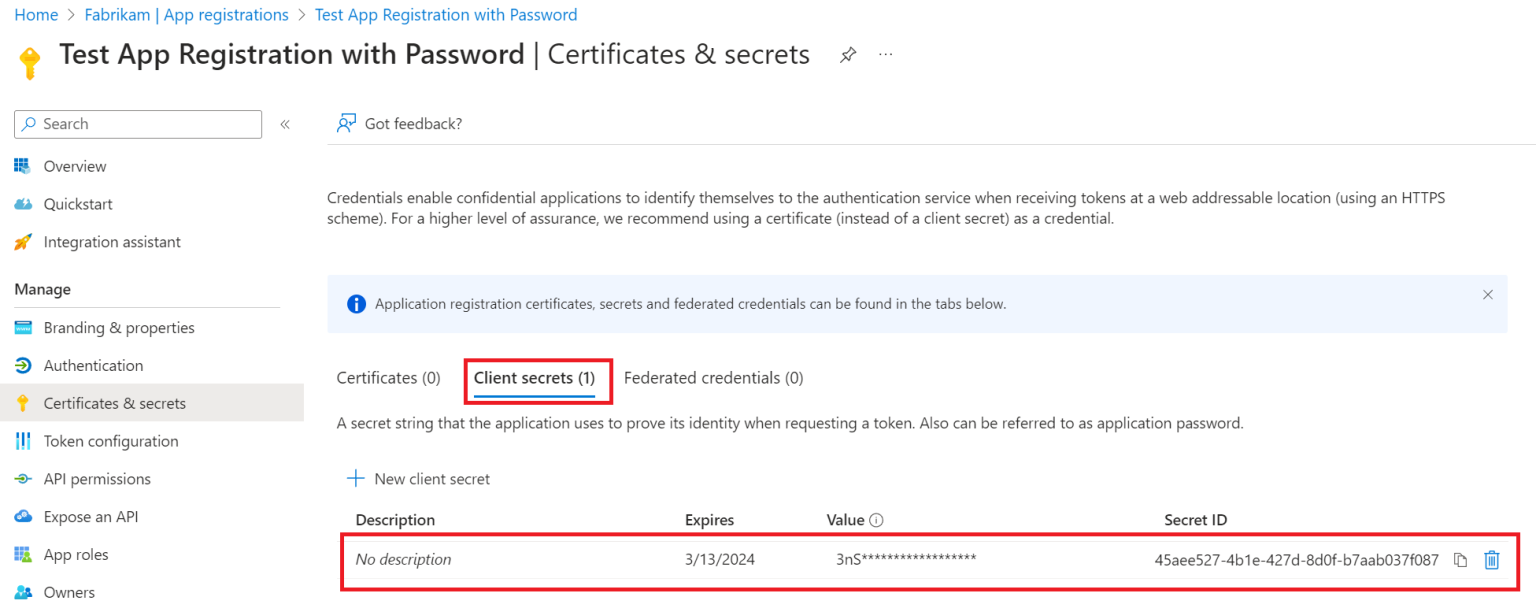
Task: Pin the Certificates & secrets page
Action: 848,55
